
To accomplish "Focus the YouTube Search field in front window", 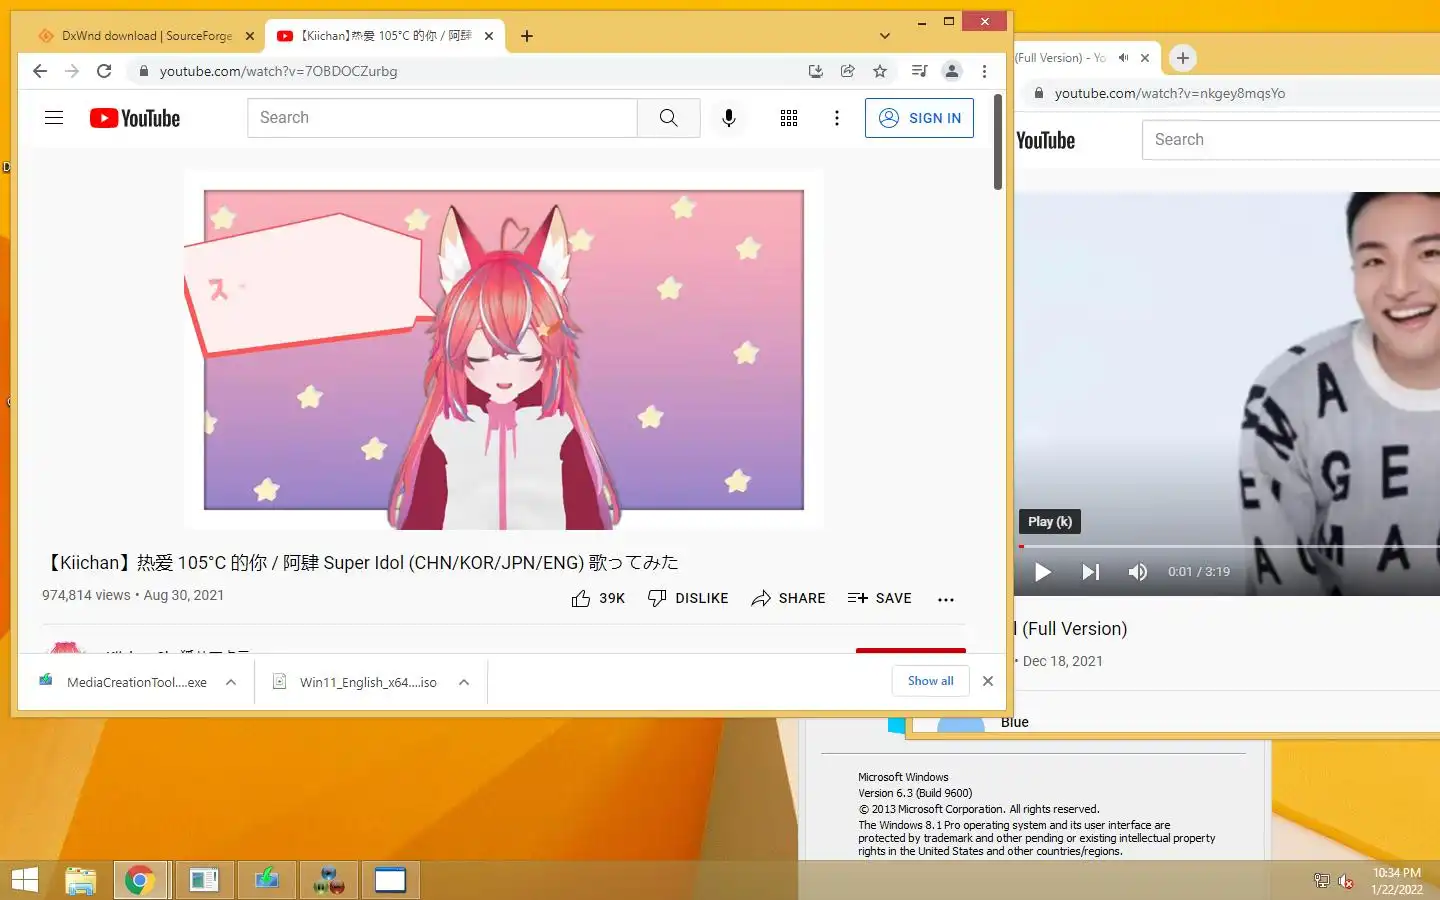I will pyautogui.click(x=442, y=118).
